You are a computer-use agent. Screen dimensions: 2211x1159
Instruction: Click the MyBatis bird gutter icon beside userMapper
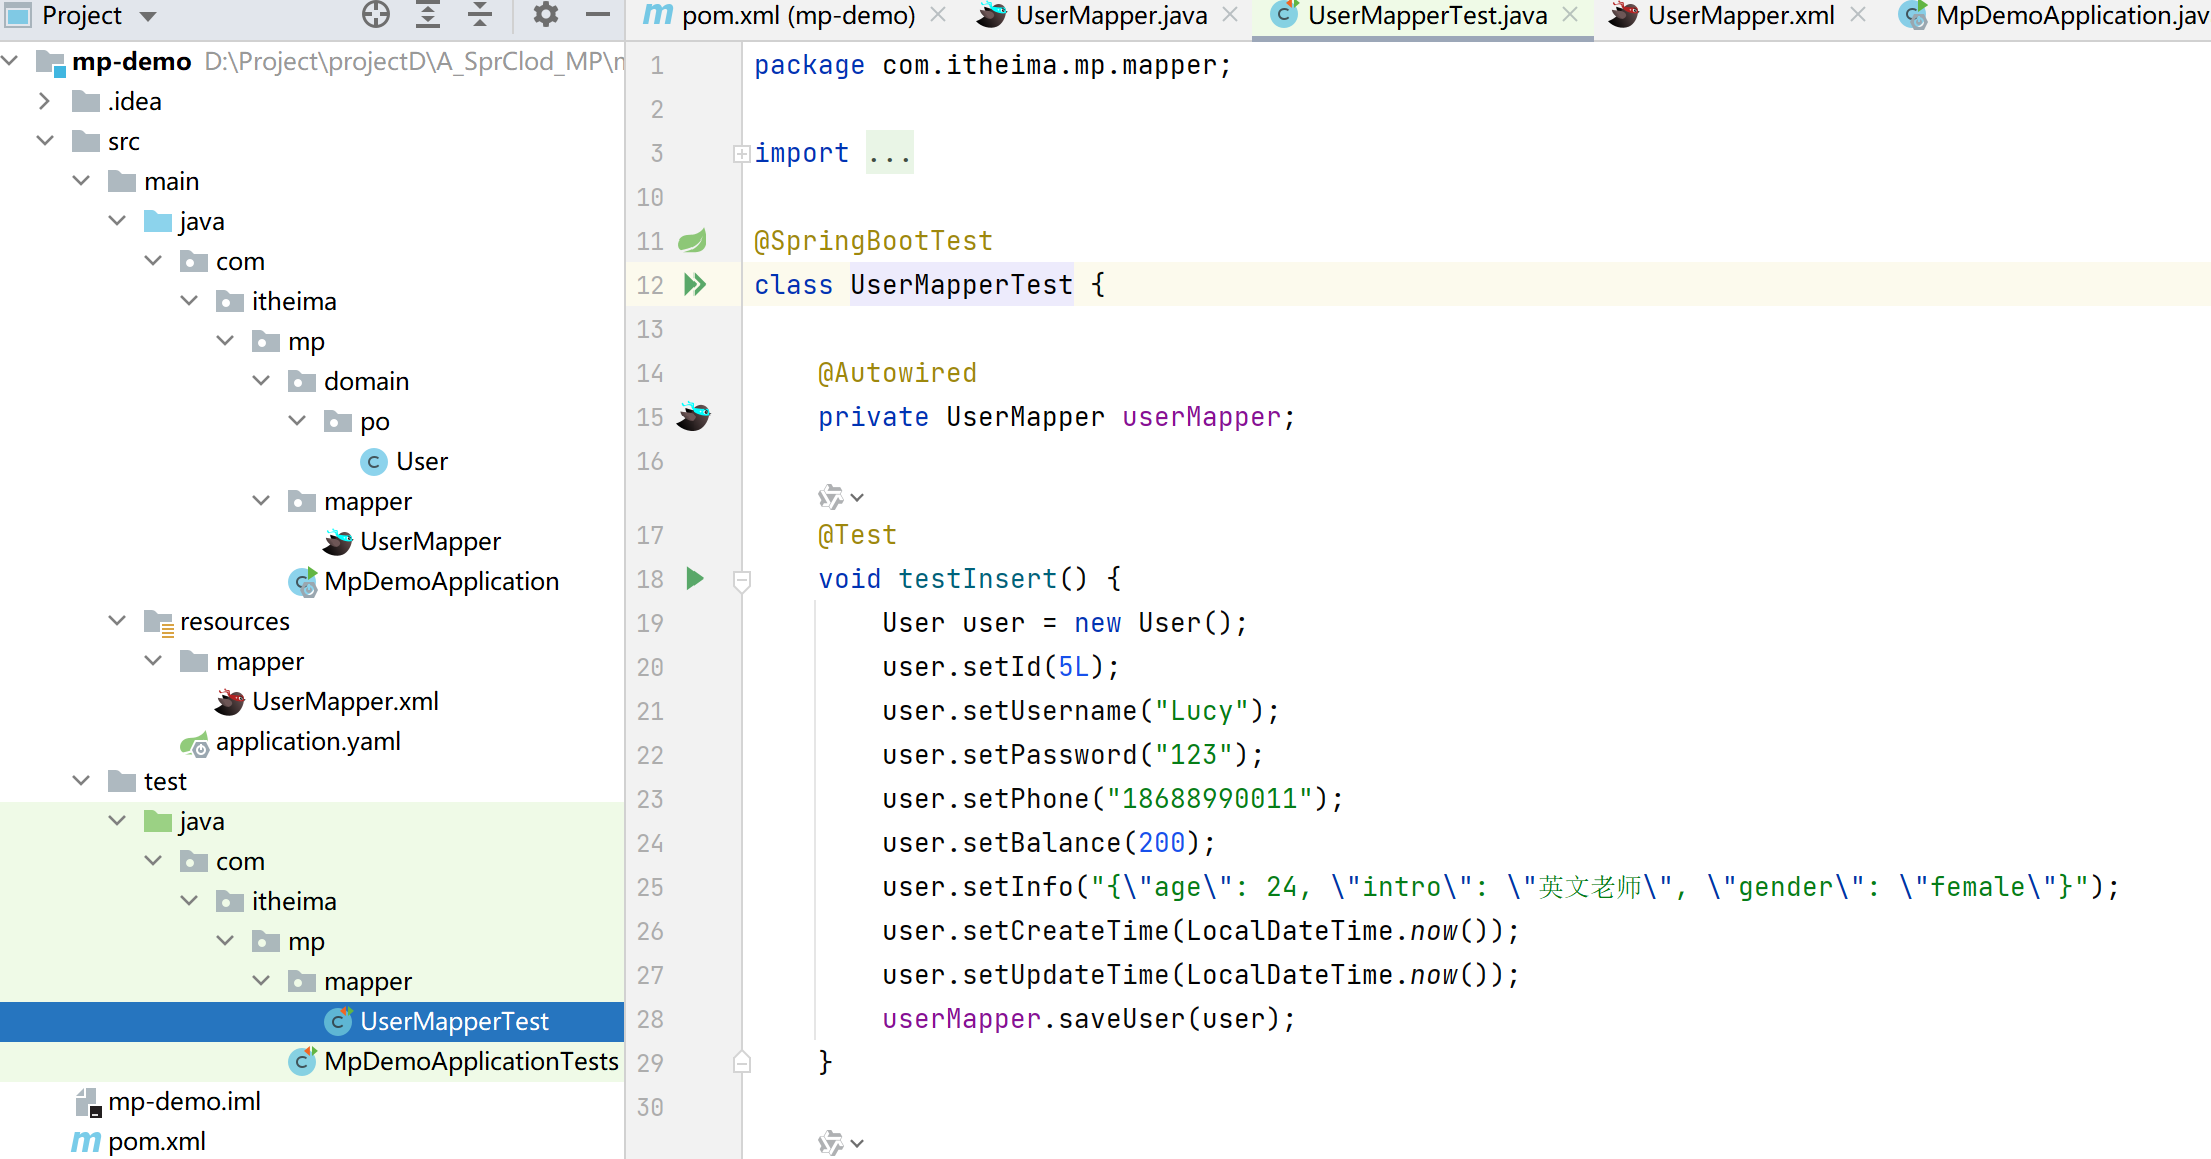(x=693, y=416)
